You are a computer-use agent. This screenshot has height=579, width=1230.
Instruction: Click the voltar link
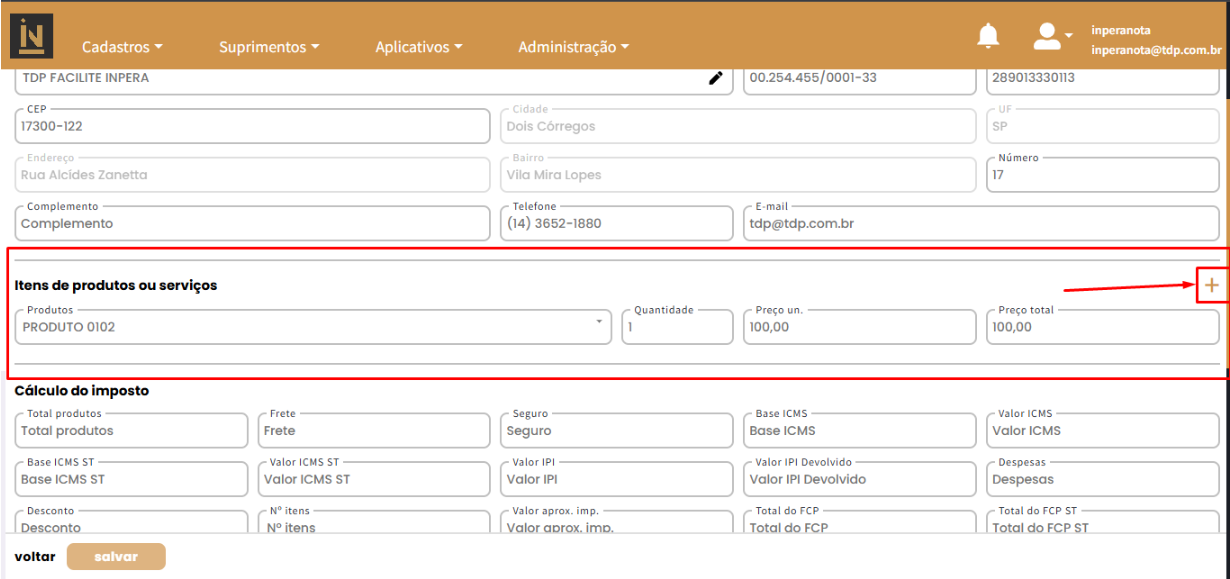pos(34,556)
